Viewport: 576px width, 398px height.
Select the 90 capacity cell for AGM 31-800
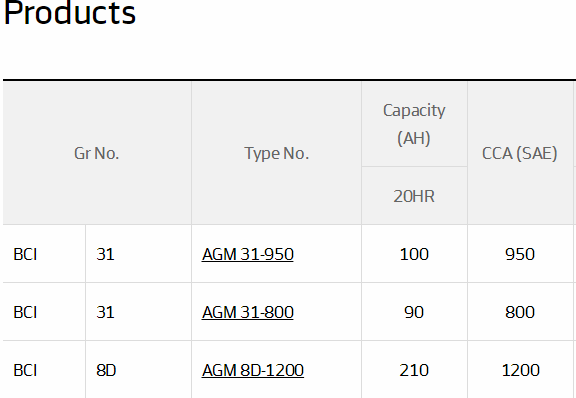pyautogui.click(x=414, y=312)
